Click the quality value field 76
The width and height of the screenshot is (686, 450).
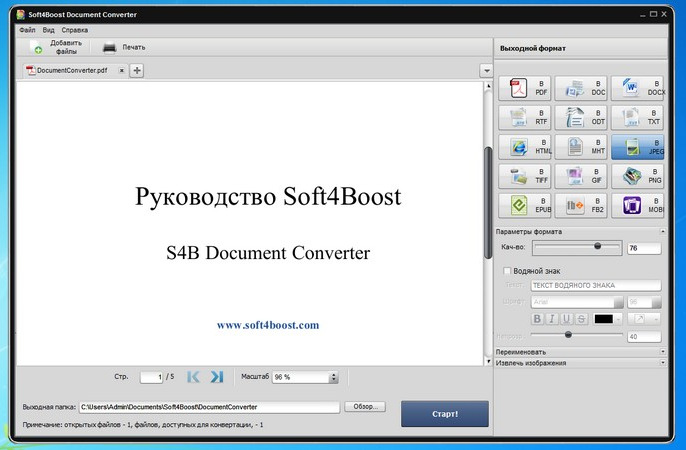click(644, 248)
